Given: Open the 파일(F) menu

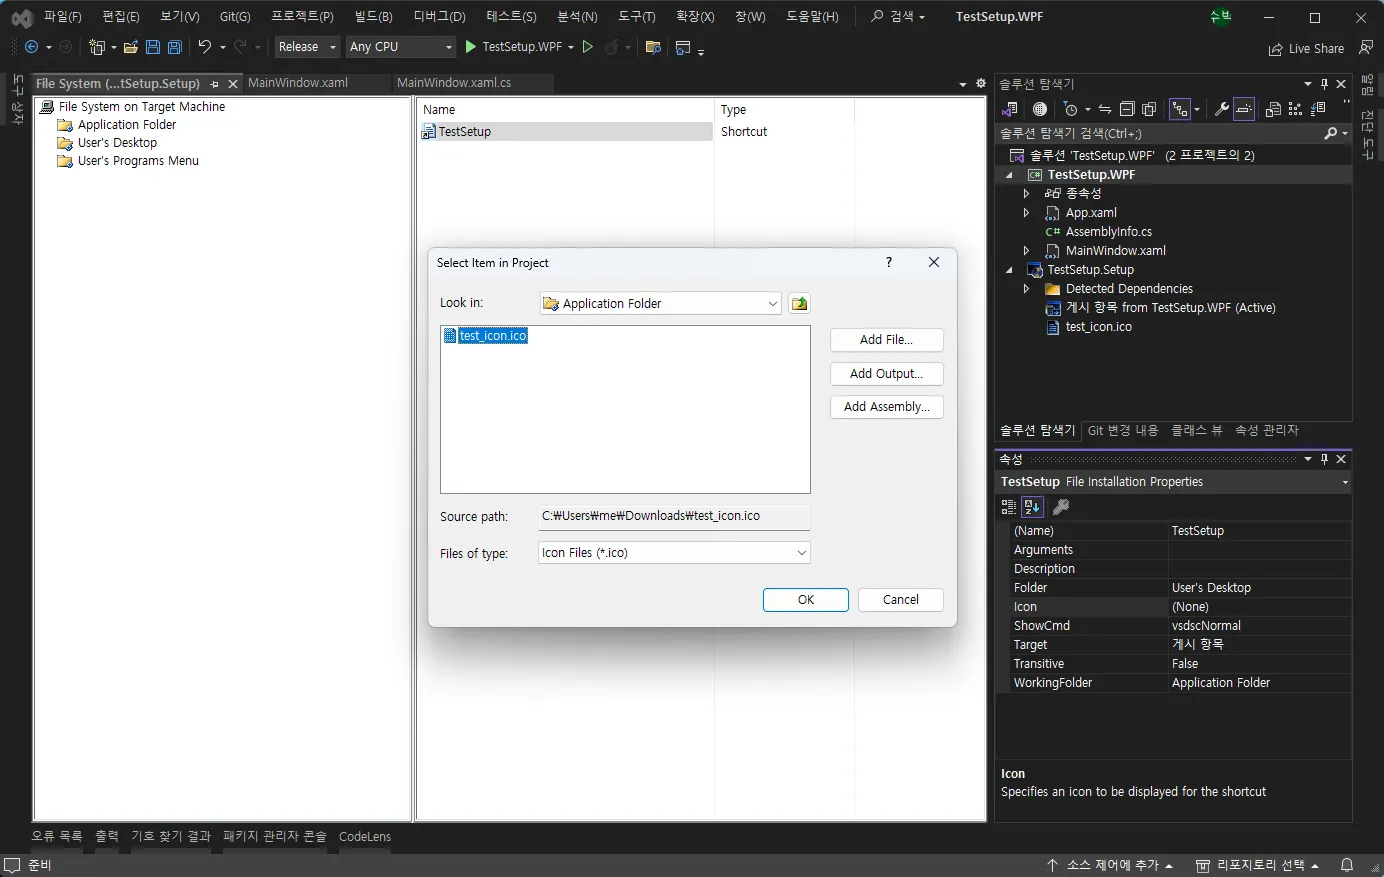Looking at the screenshot, I should (62, 17).
